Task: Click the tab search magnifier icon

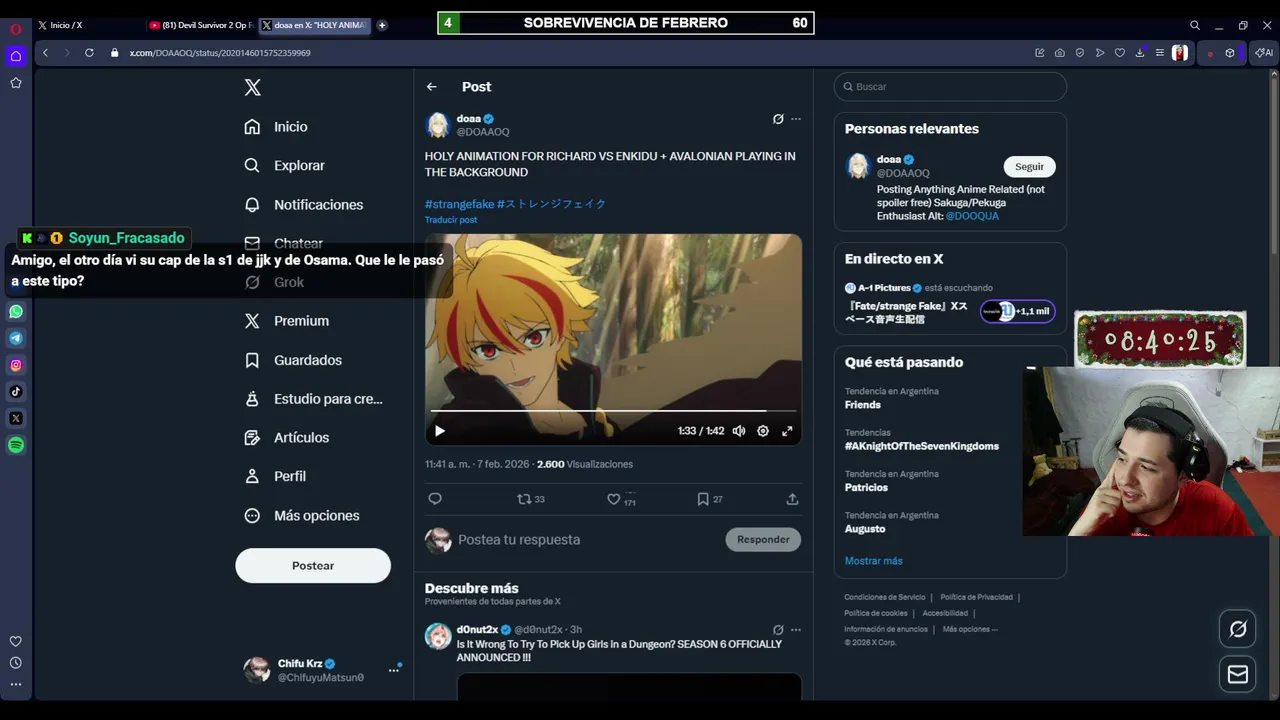Action: (x=1195, y=25)
